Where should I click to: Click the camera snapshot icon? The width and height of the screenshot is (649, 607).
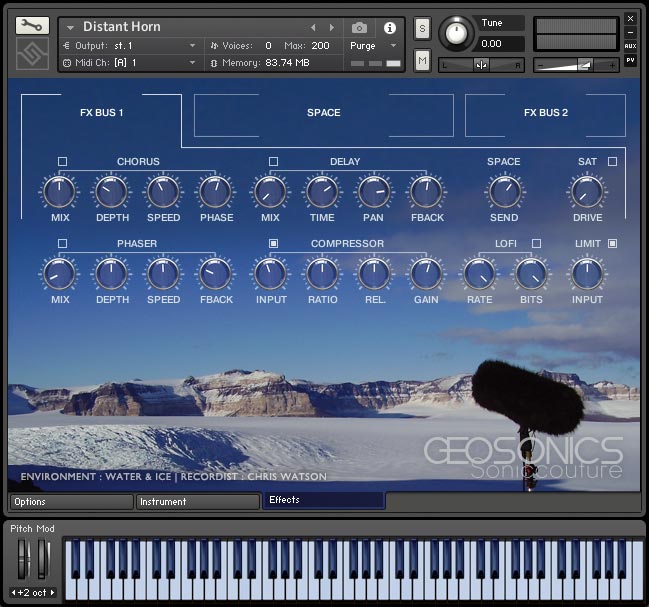coord(359,27)
